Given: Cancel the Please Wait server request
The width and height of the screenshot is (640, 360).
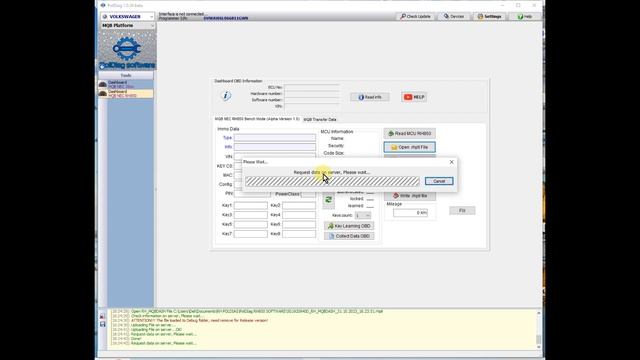Looking at the screenshot, I should click(x=439, y=181).
